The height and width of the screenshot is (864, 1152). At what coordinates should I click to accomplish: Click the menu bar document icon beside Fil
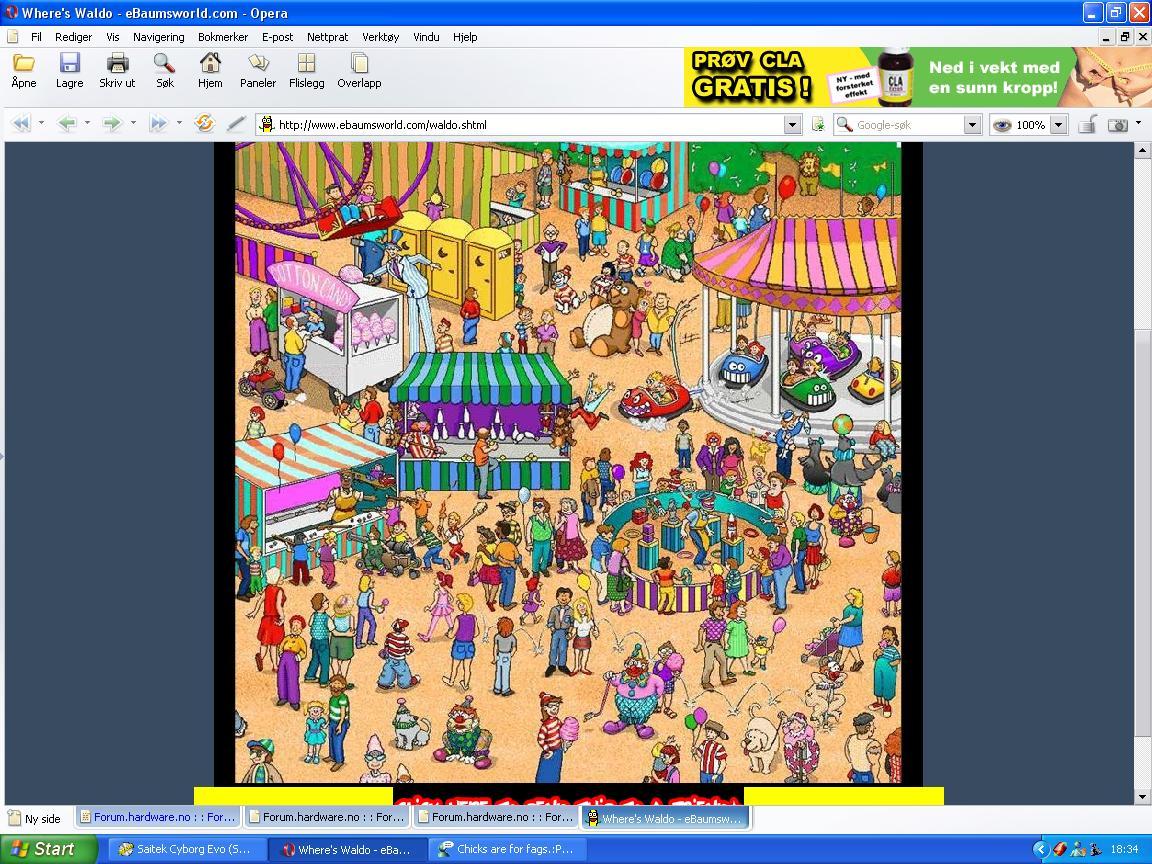pos(12,37)
